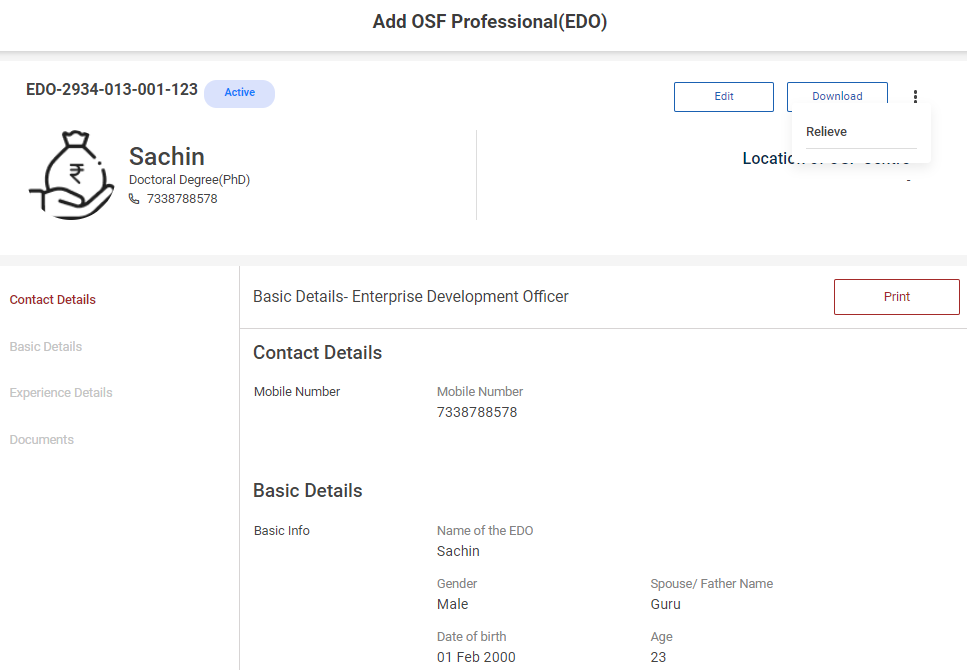This screenshot has height=670, width=967.
Task: Open the Experience Details section
Action: point(61,393)
